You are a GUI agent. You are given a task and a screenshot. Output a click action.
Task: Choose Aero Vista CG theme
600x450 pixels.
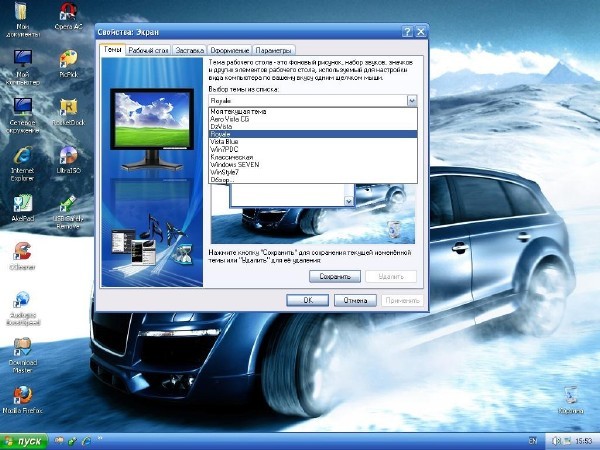(x=313, y=119)
